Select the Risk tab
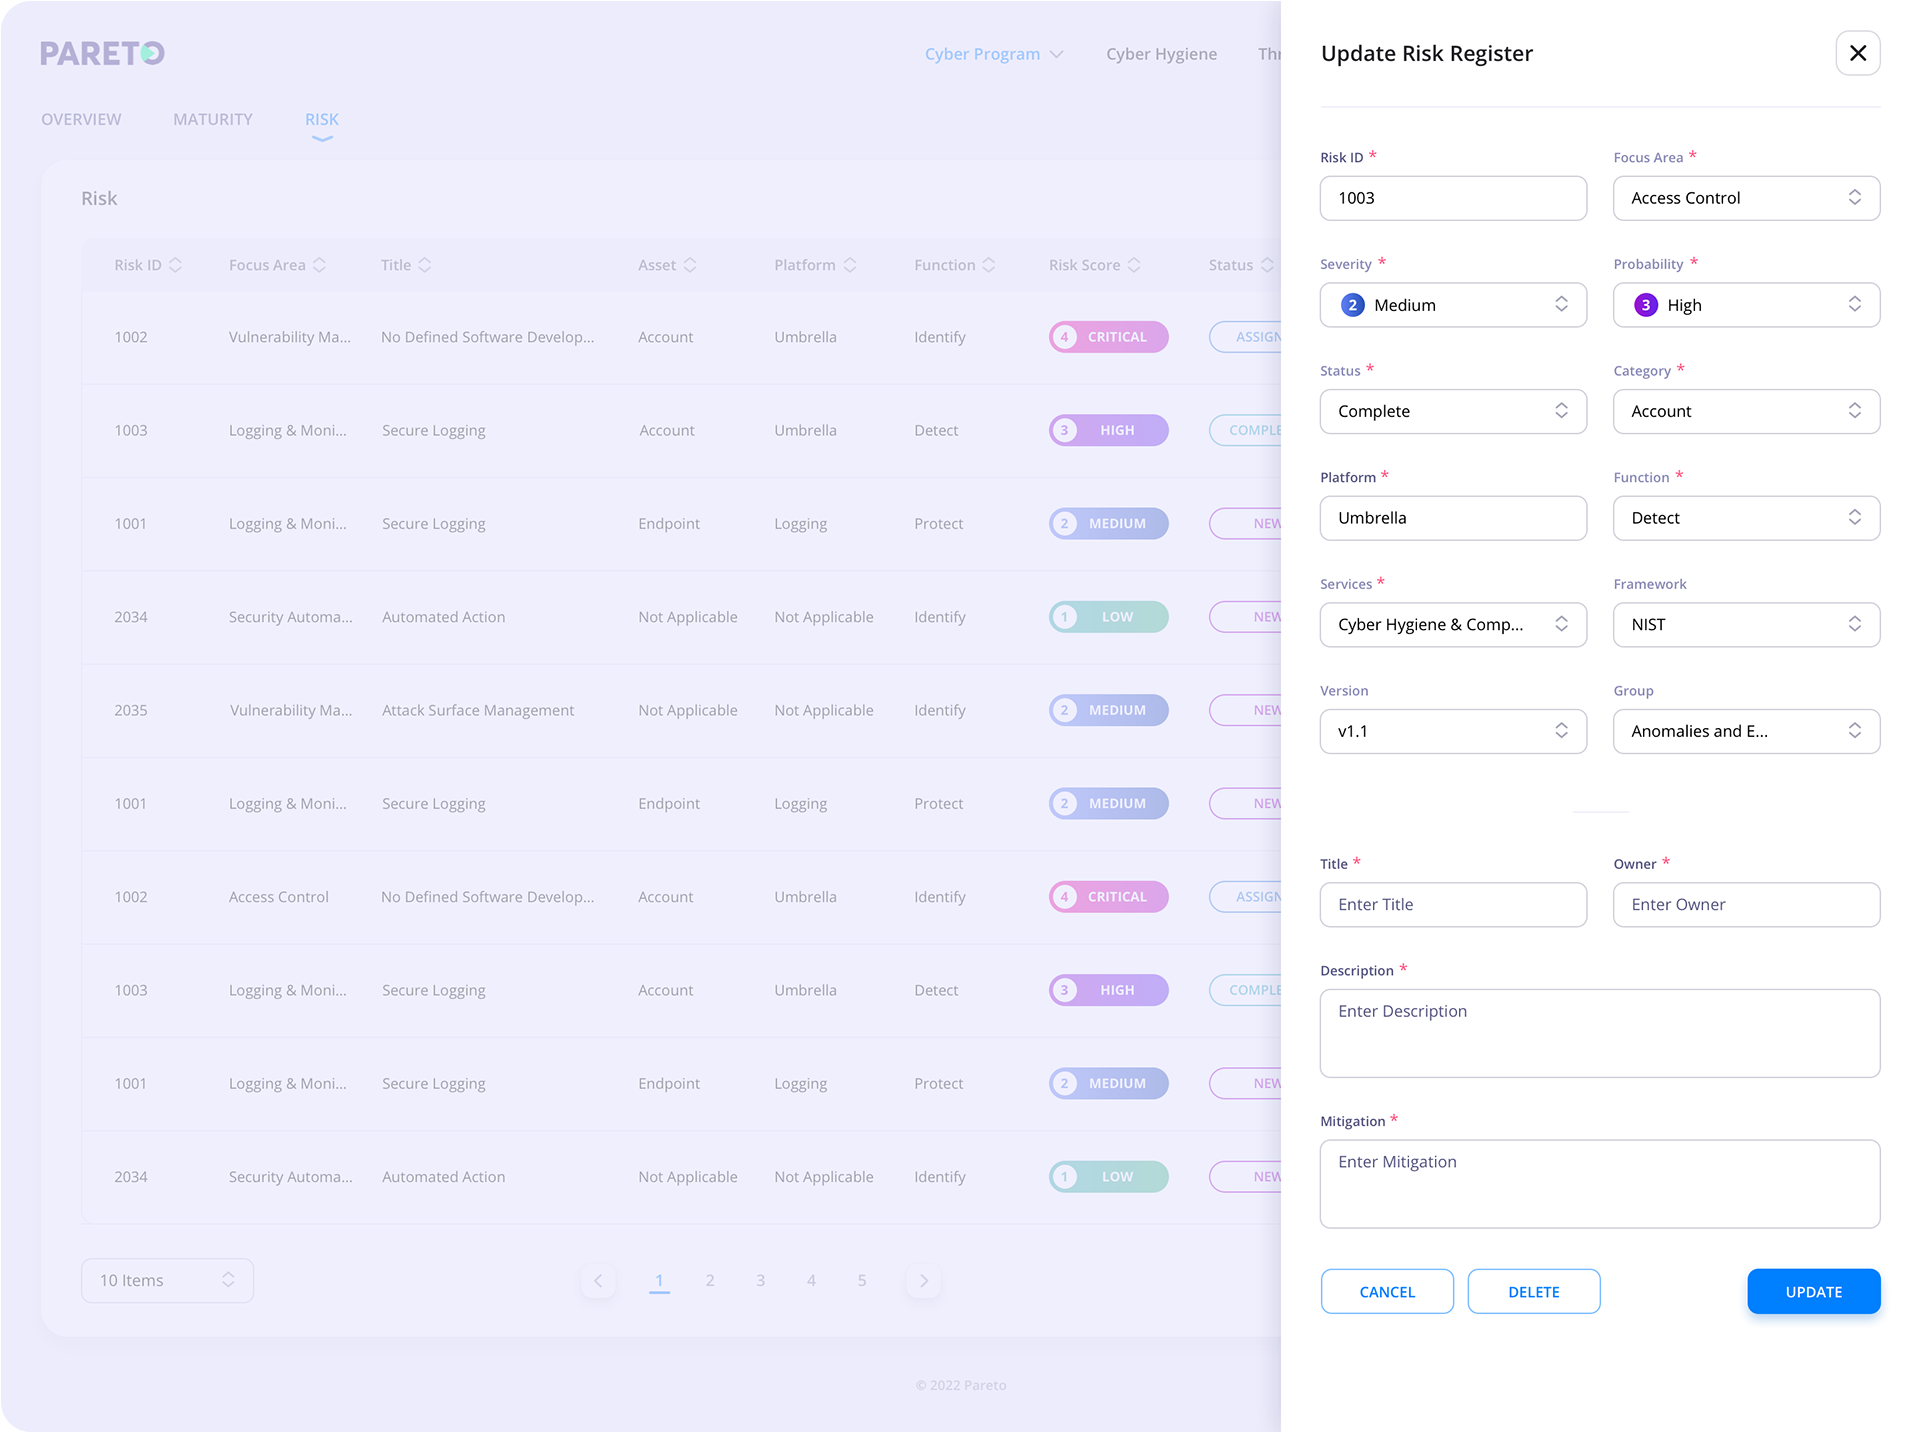This screenshot has height=1433, width=1920. (322, 119)
